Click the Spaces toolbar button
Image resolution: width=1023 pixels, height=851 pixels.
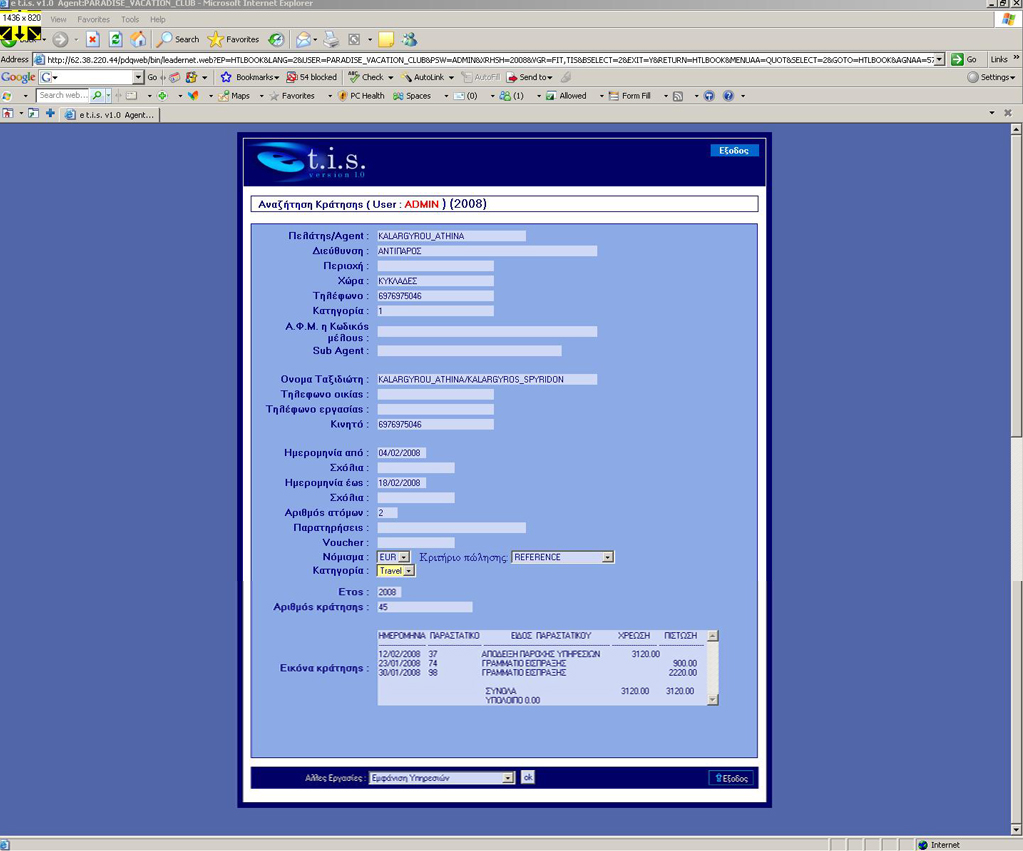412,96
